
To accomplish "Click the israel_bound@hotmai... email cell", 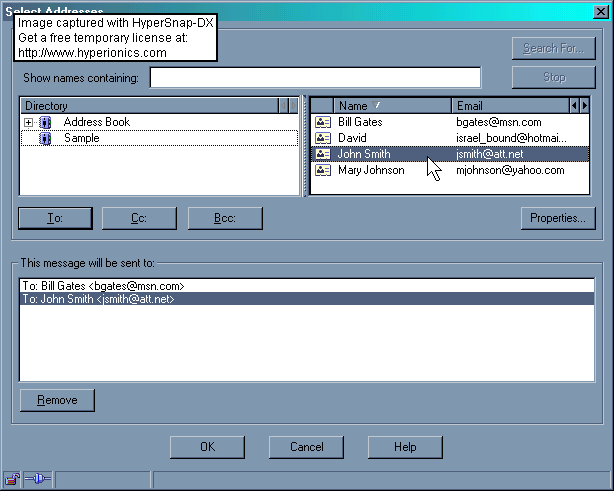I will click(511, 138).
